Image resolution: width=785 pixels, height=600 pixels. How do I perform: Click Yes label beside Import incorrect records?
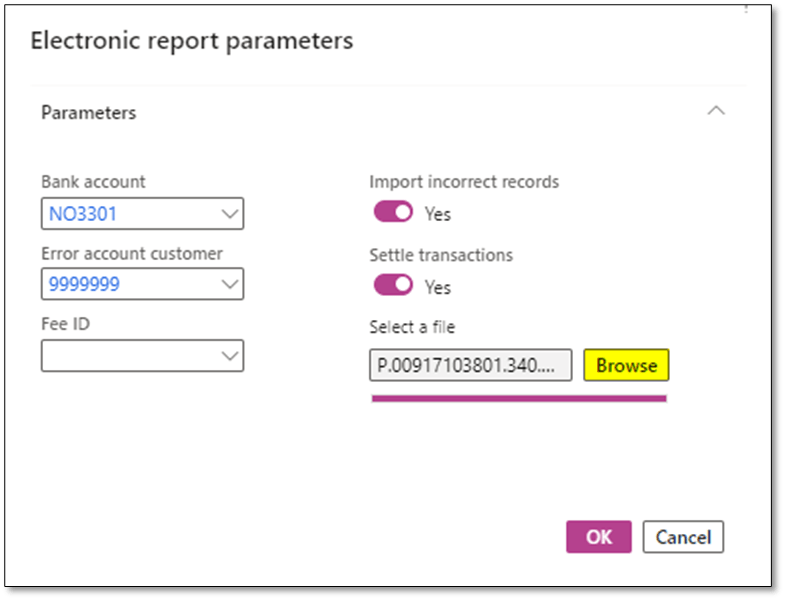pos(438,214)
